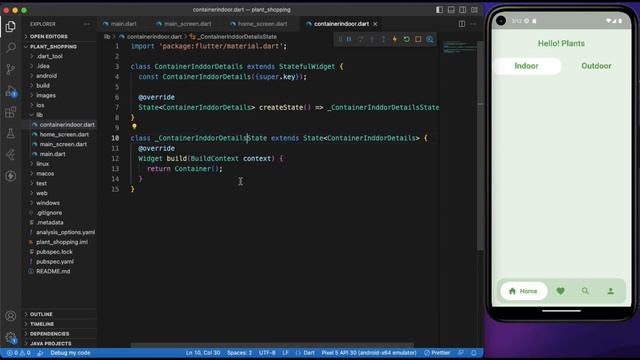
Task: Trigger Flutter hot reload lightning icon
Action: tap(395, 39)
